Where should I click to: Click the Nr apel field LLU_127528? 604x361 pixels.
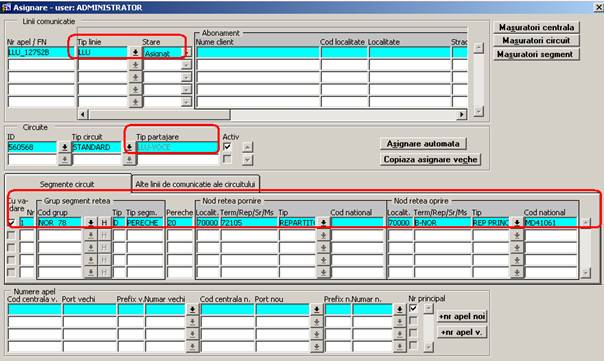[x=41, y=52]
